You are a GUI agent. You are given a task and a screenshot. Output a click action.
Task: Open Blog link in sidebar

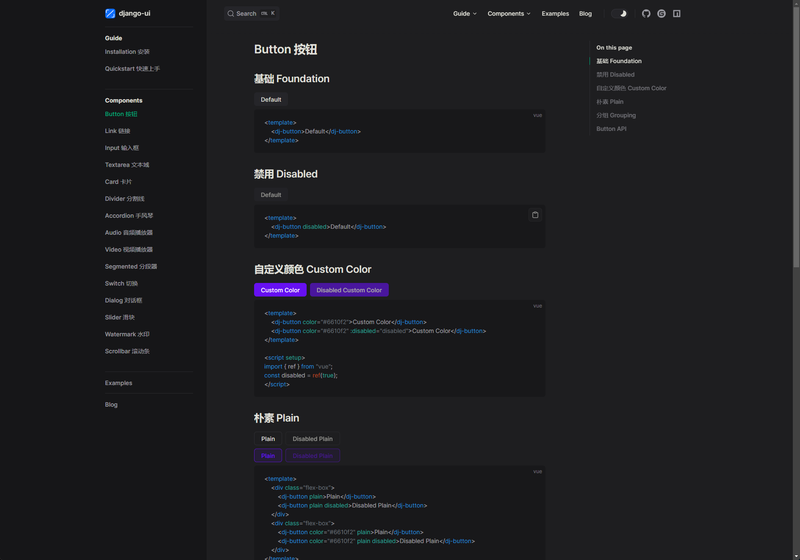click(111, 404)
